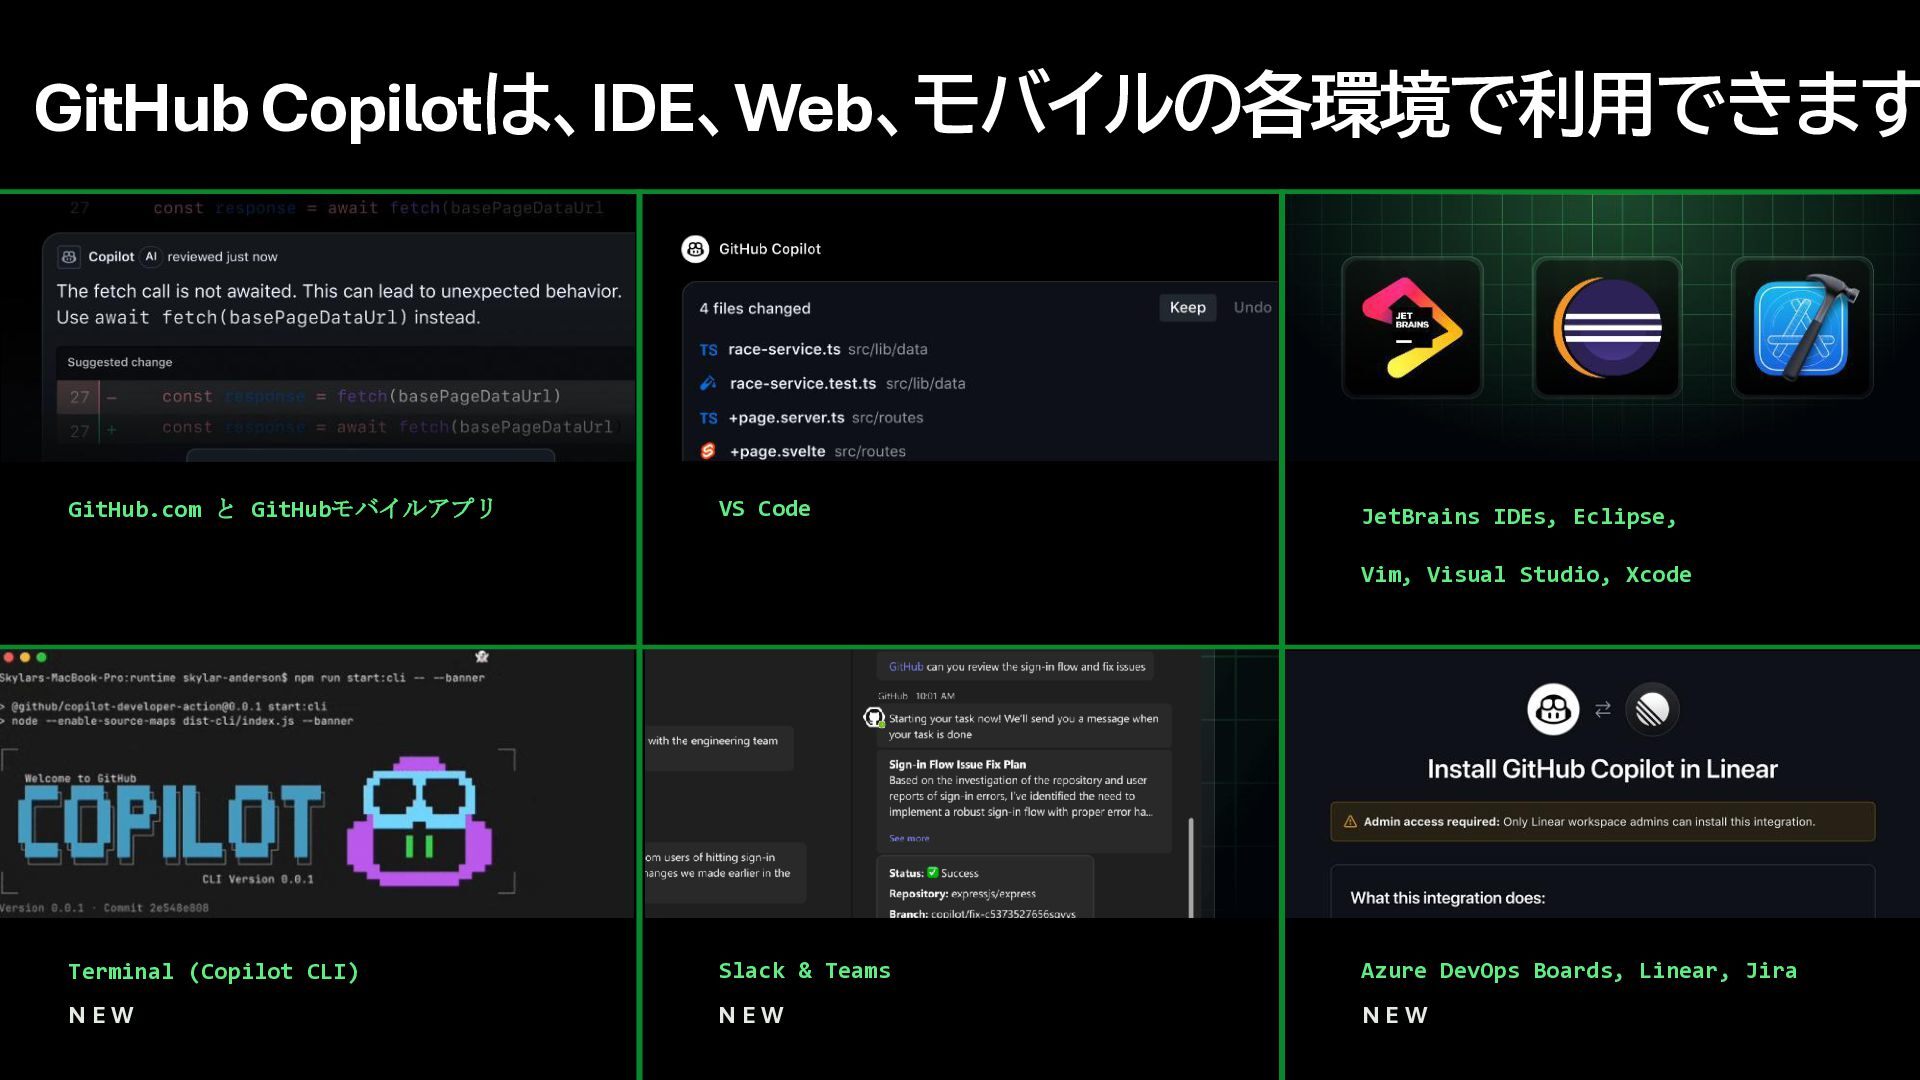Click the Copilot logo in Linear install card
The height and width of the screenshot is (1080, 1920).
(1552, 709)
